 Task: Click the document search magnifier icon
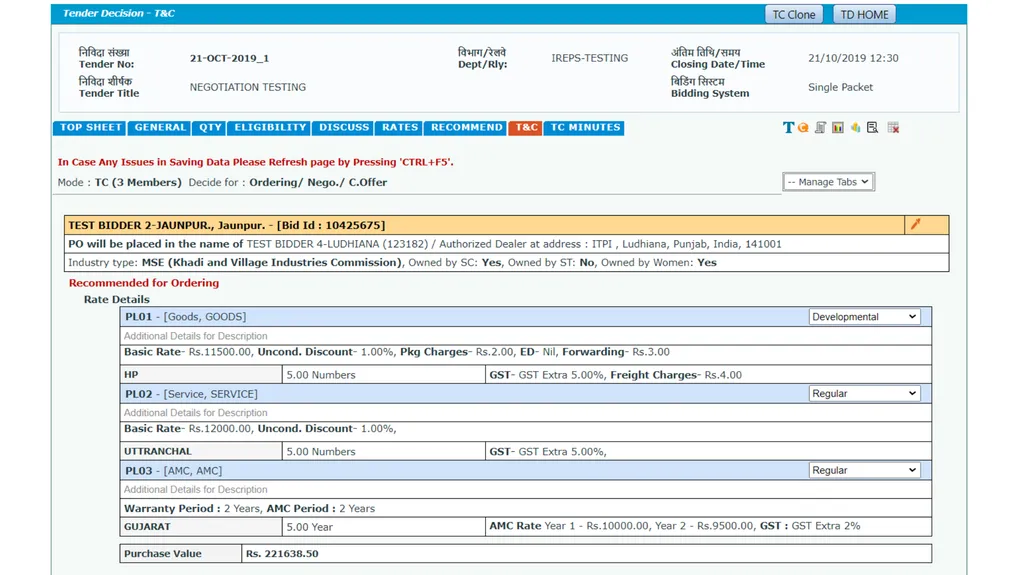(872, 127)
